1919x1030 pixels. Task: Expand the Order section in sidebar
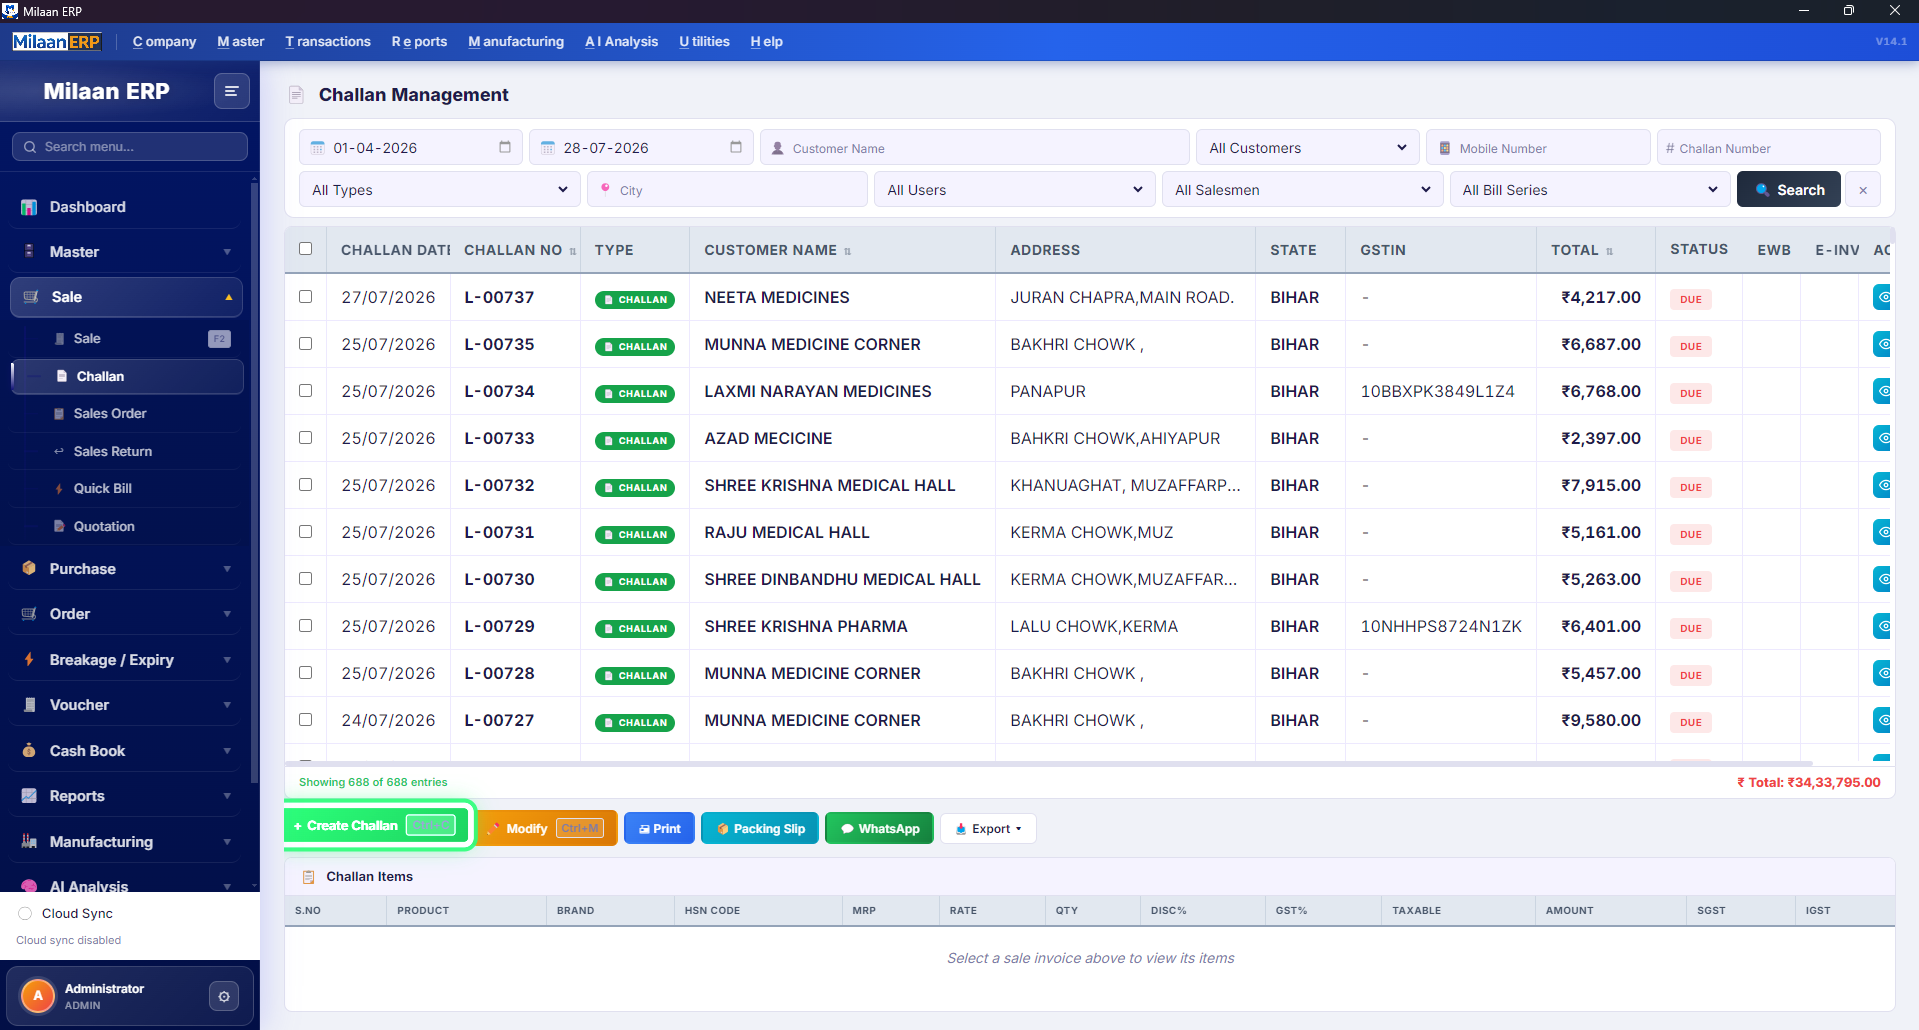pos(126,614)
